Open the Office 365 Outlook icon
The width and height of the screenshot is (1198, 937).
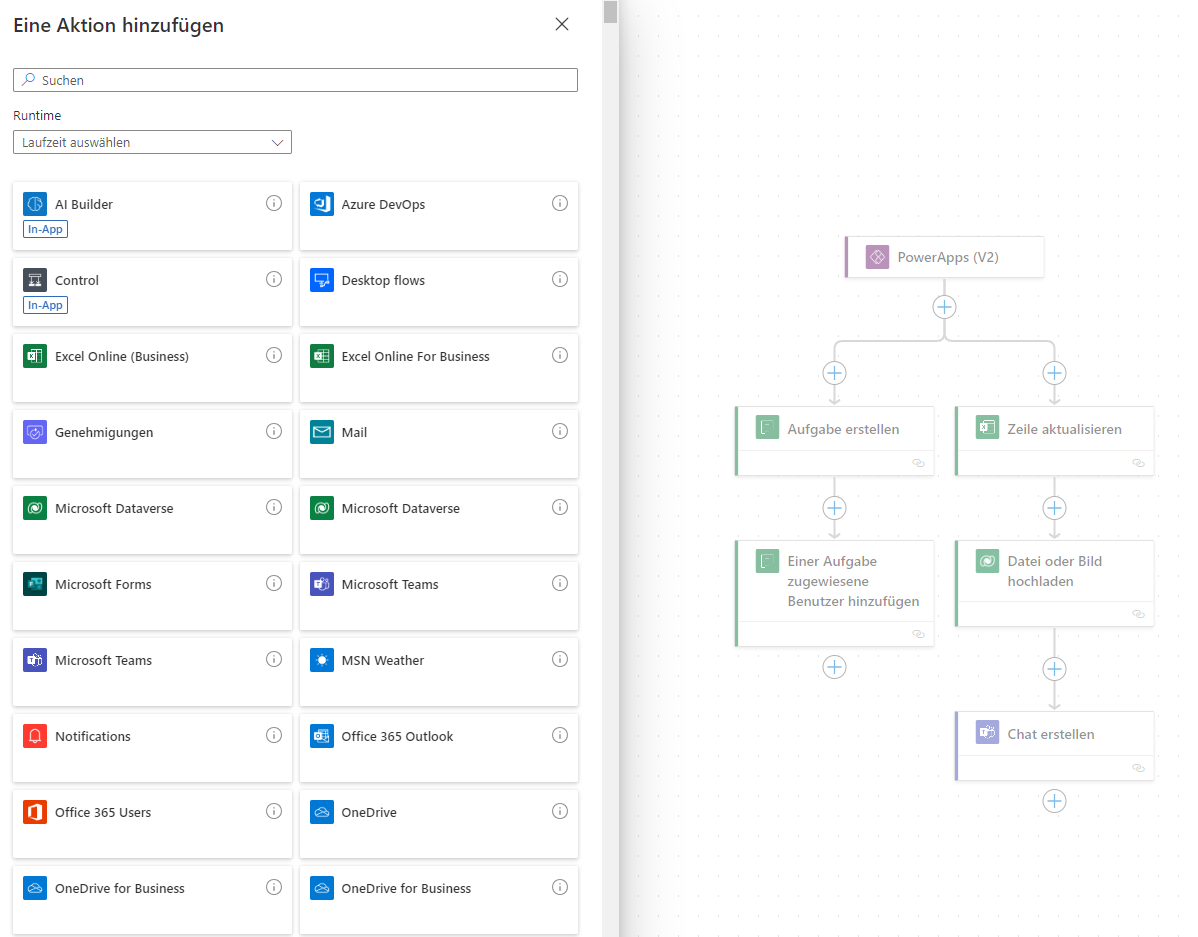click(x=322, y=736)
